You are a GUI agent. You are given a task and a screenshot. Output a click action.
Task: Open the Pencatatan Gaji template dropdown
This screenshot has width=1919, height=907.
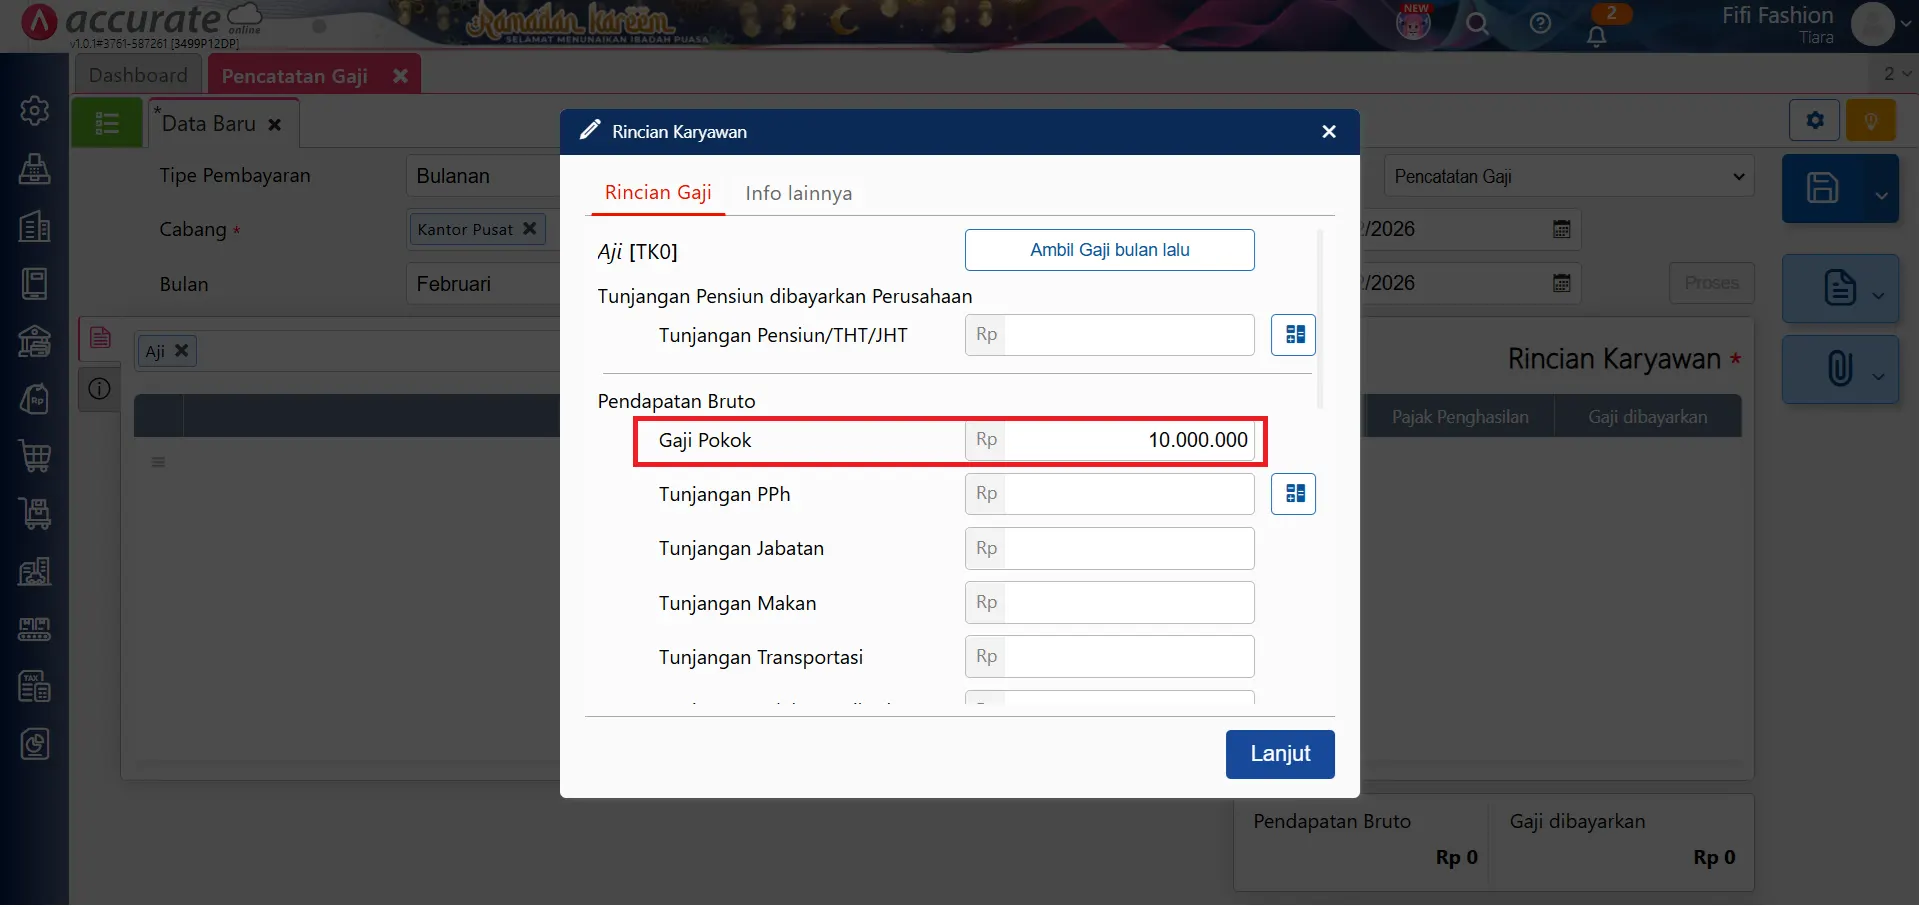coord(1567,176)
